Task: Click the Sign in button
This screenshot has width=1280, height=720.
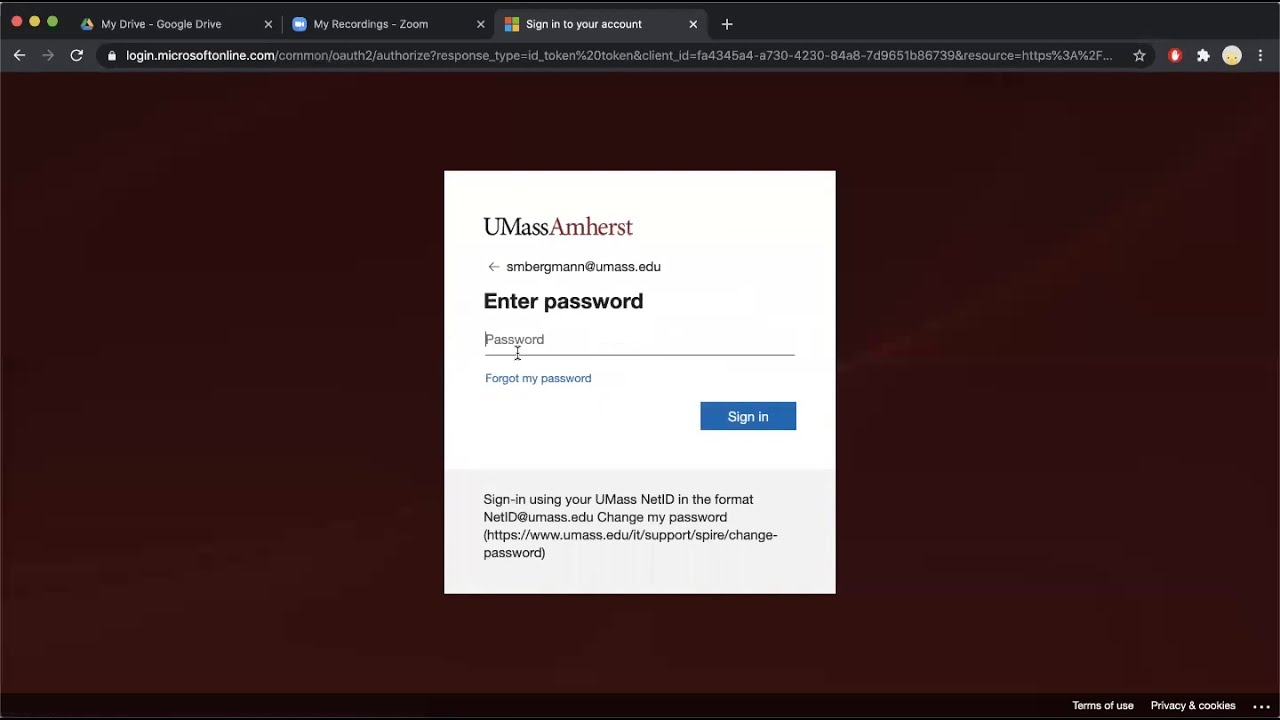Action: coord(748,416)
